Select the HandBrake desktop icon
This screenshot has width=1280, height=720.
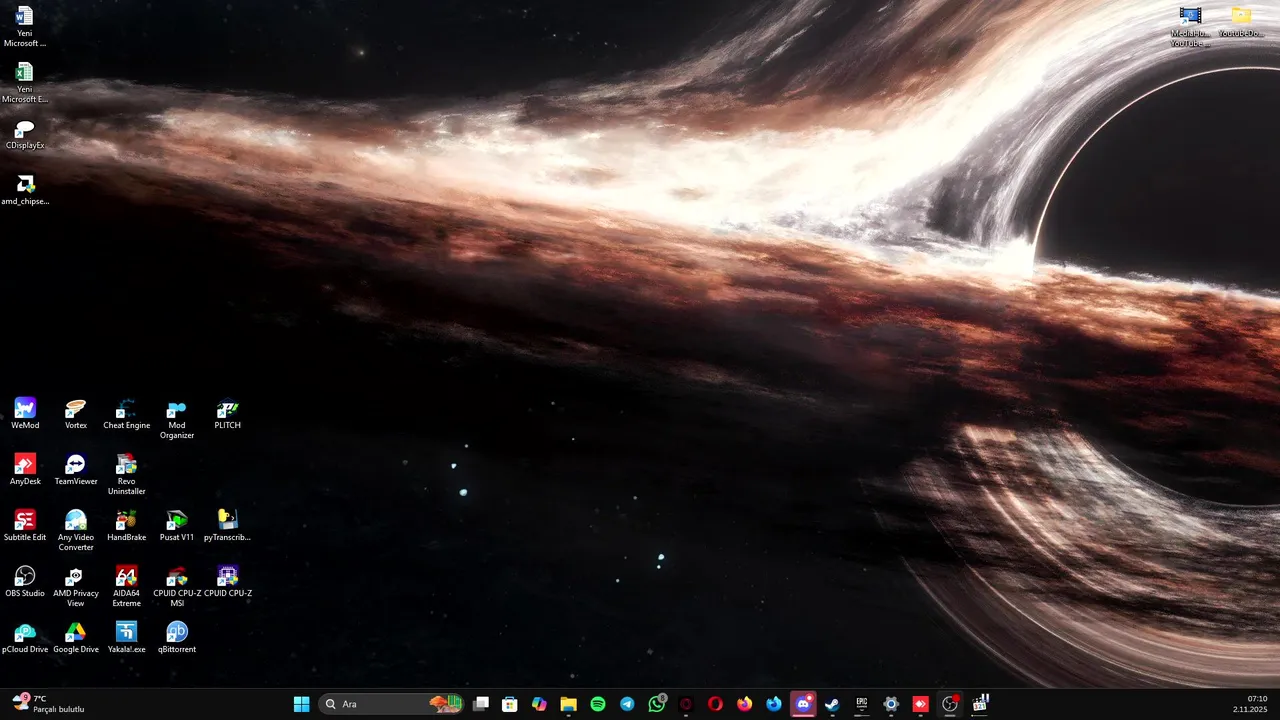[x=126, y=525]
